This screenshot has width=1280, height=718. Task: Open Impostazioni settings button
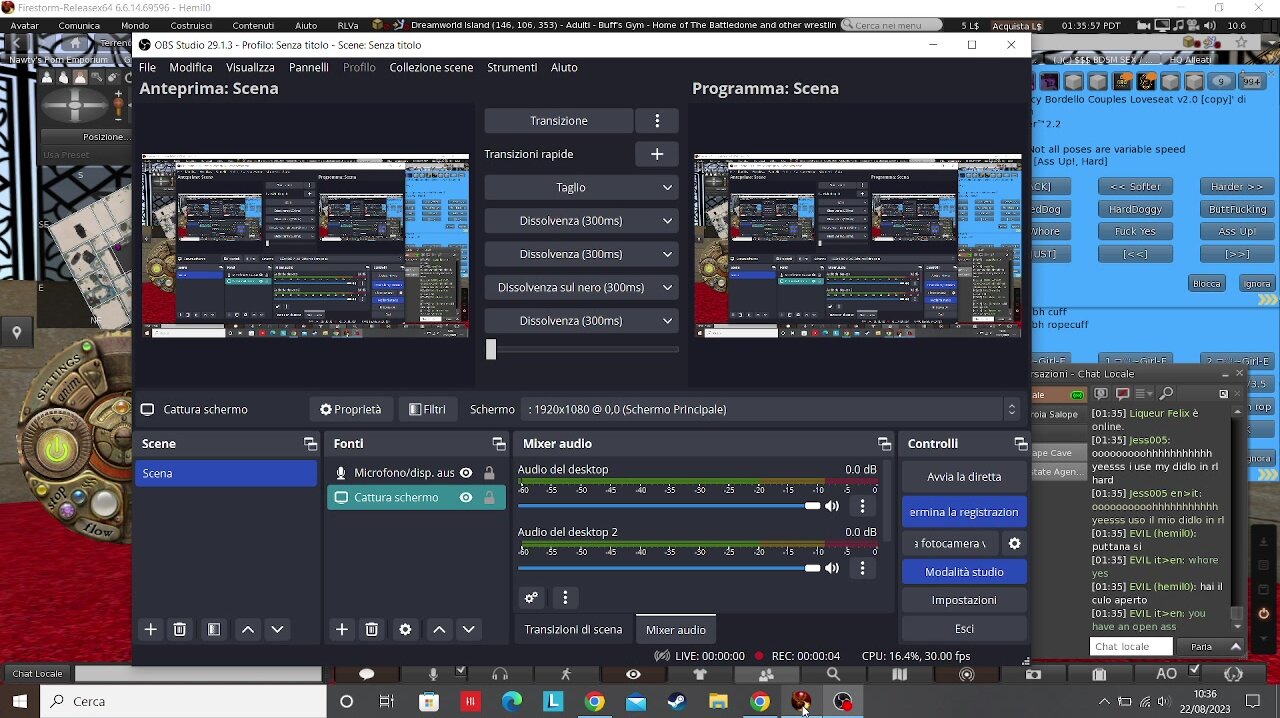(964, 600)
